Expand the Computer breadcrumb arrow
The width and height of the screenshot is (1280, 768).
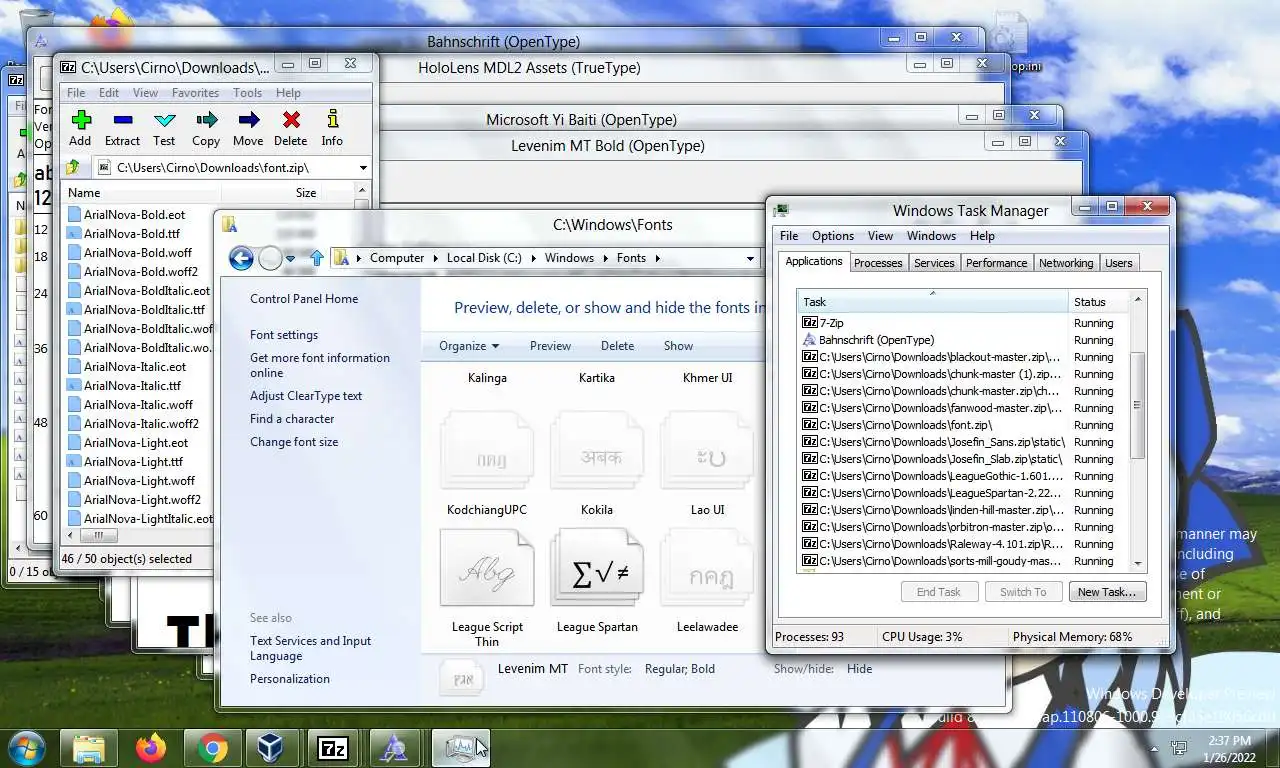pyautogui.click(x=436, y=258)
